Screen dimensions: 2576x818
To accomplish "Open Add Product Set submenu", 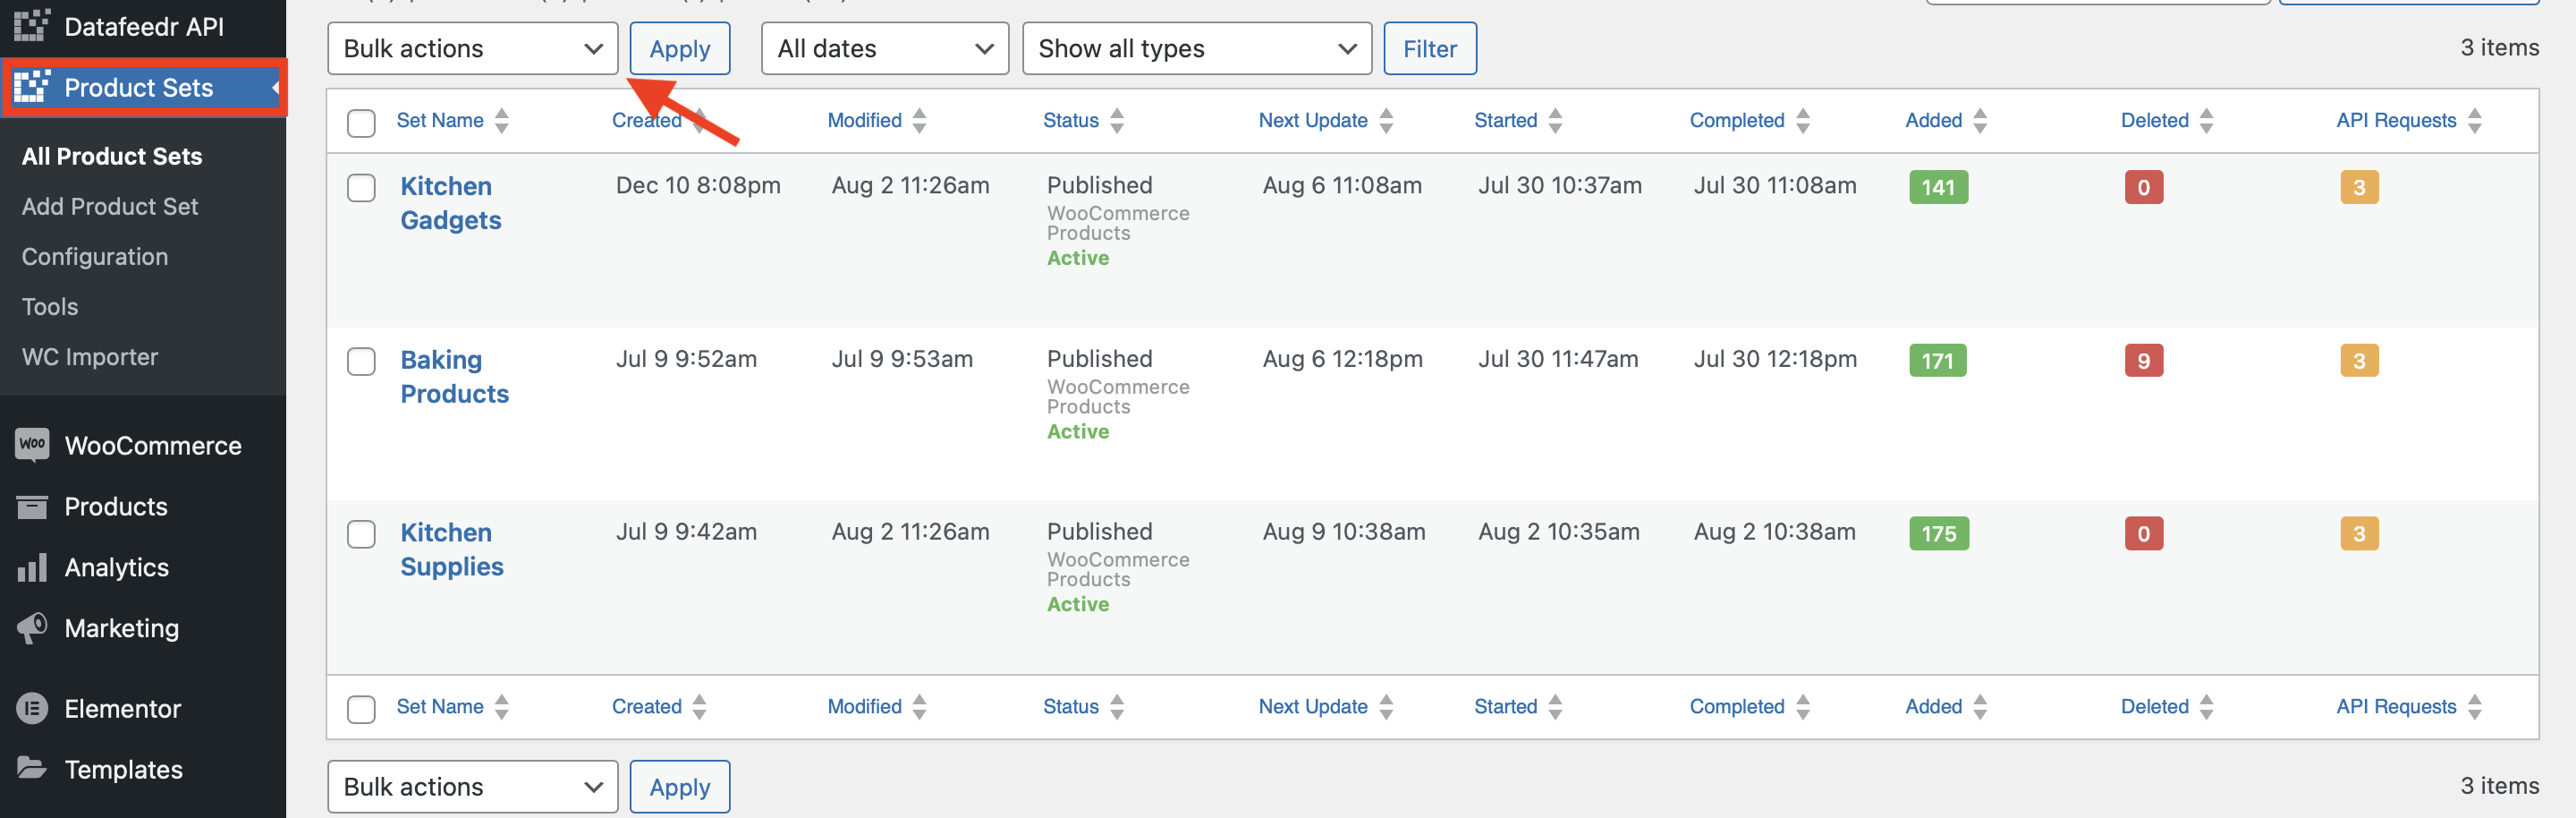I will click(110, 206).
